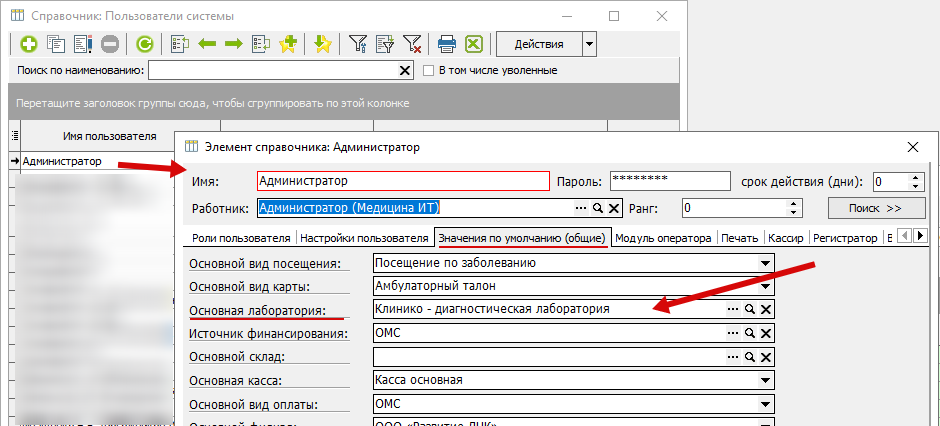The height and width of the screenshot is (426, 940).
Task: Click magnifier in Основная лаборатория field
Action: pyautogui.click(x=749, y=309)
